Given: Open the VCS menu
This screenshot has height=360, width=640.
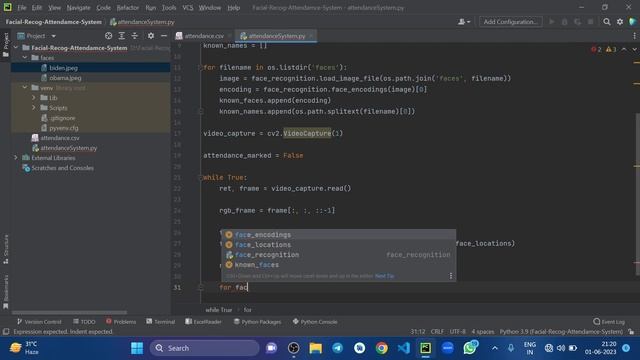Looking at the screenshot, I should point(188,8).
